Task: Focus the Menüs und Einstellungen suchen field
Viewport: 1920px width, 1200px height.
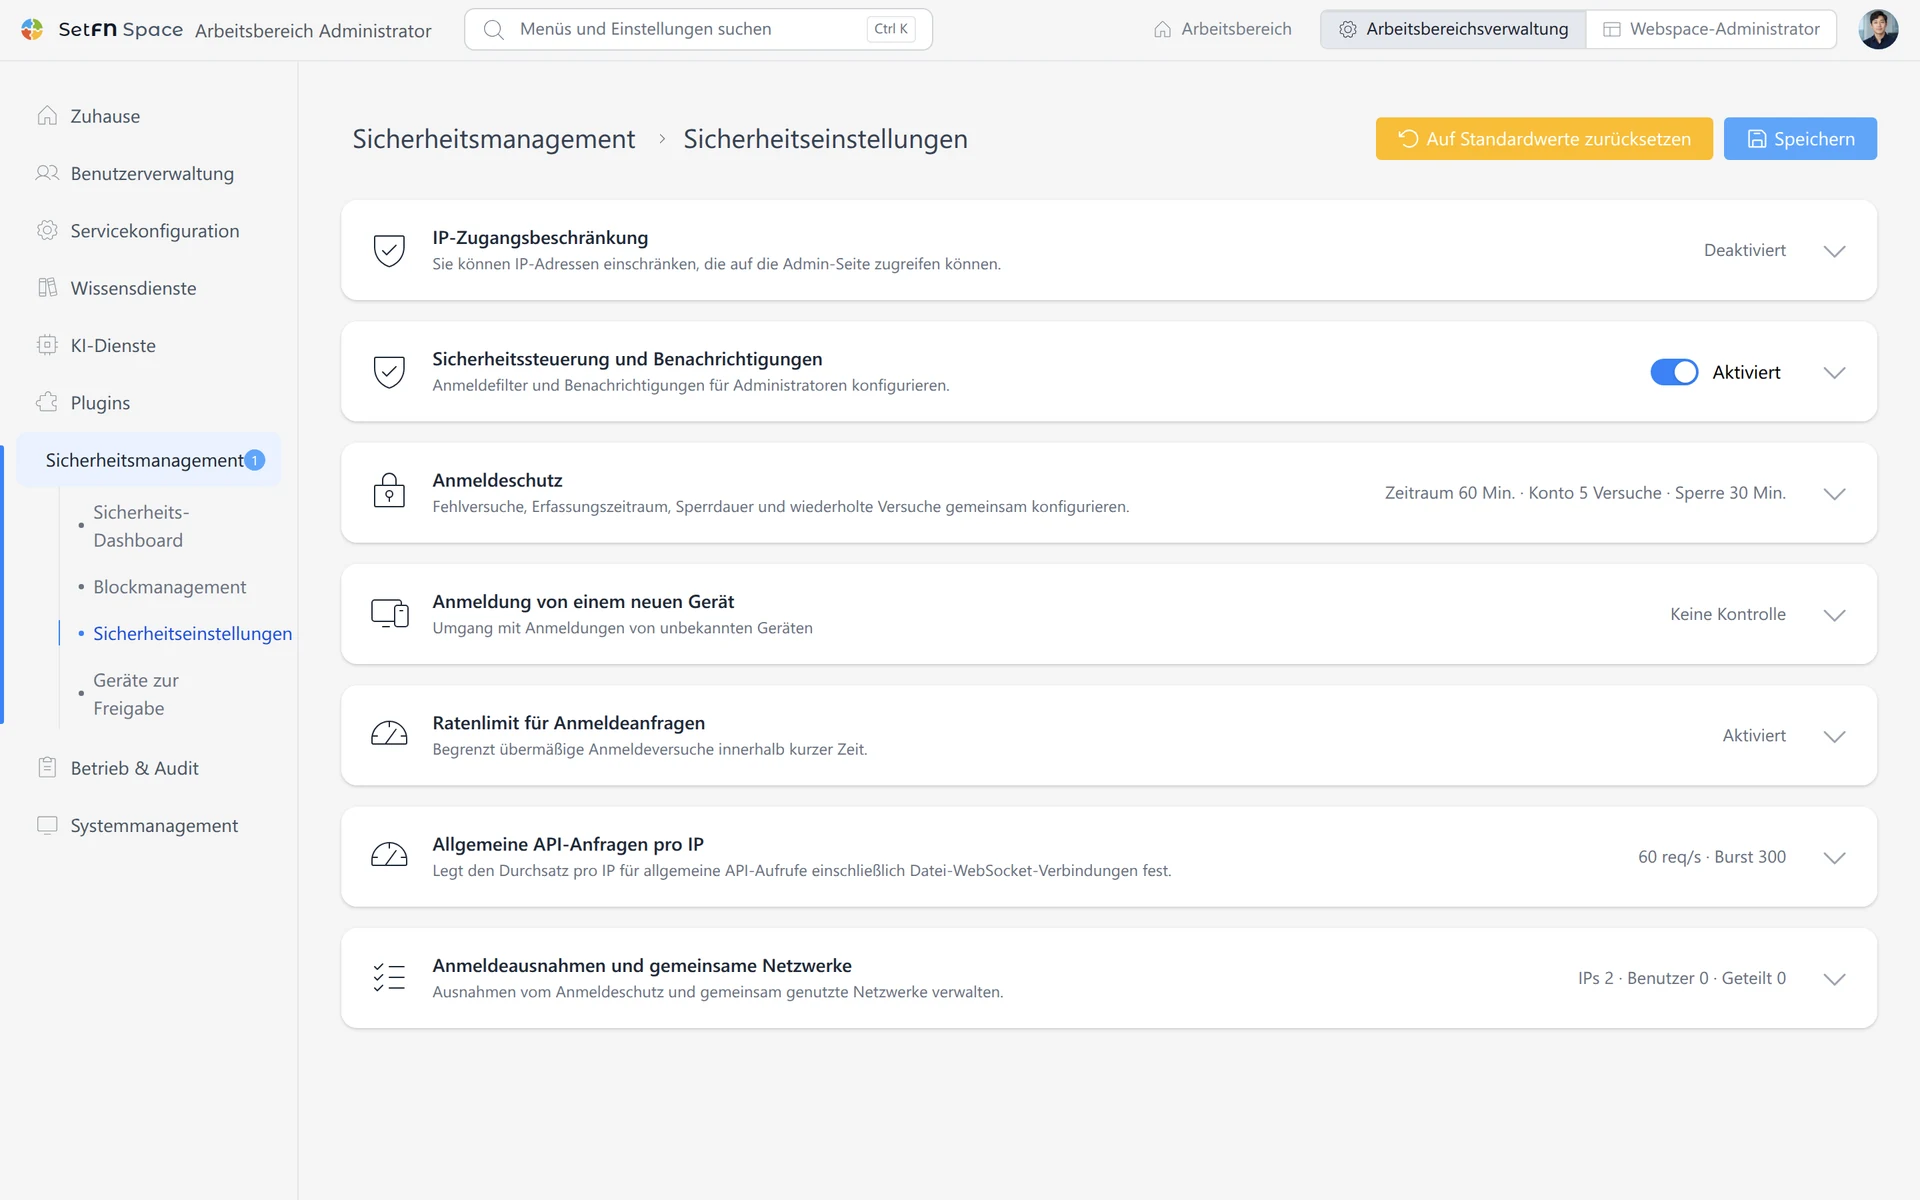Action: point(698,29)
